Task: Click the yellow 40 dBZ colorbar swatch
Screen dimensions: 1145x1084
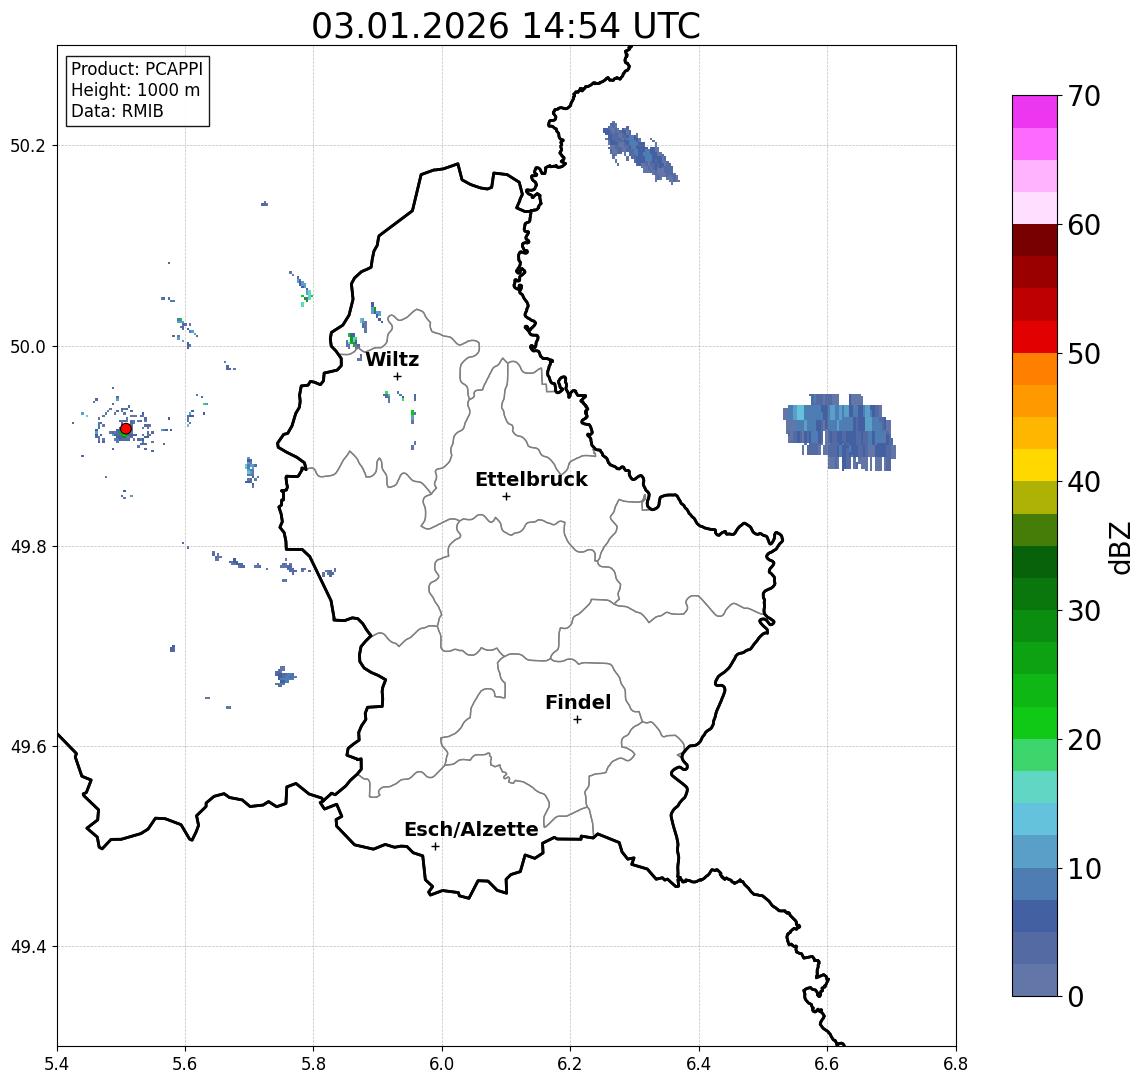Action: pyautogui.click(x=1035, y=465)
